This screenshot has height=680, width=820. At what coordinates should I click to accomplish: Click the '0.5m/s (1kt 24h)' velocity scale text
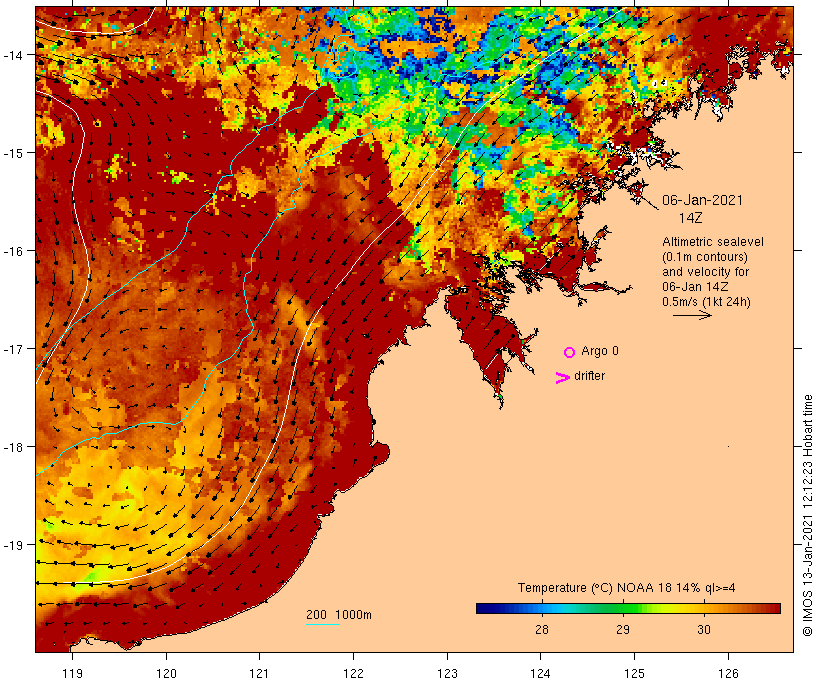(x=706, y=302)
